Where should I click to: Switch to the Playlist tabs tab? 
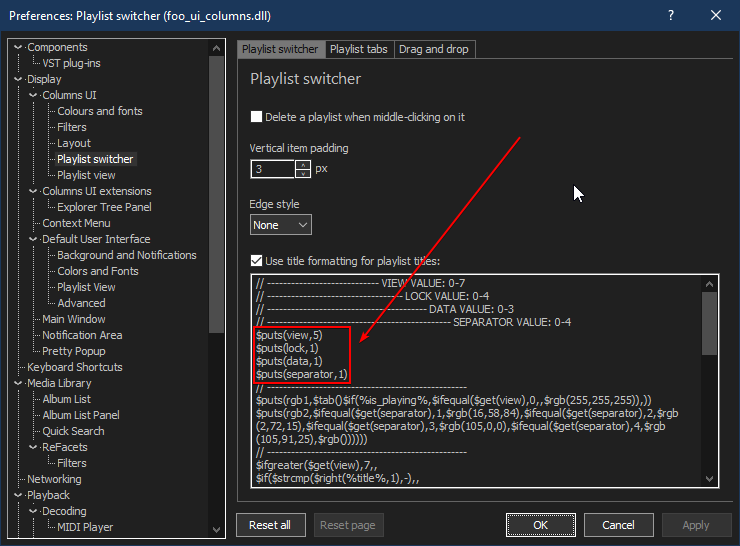[358, 49]
